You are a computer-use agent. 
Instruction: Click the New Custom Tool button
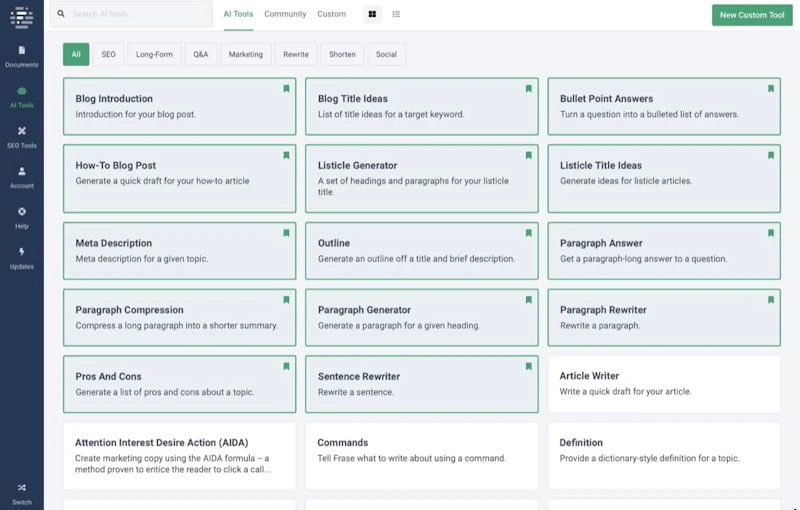(752, 15)
